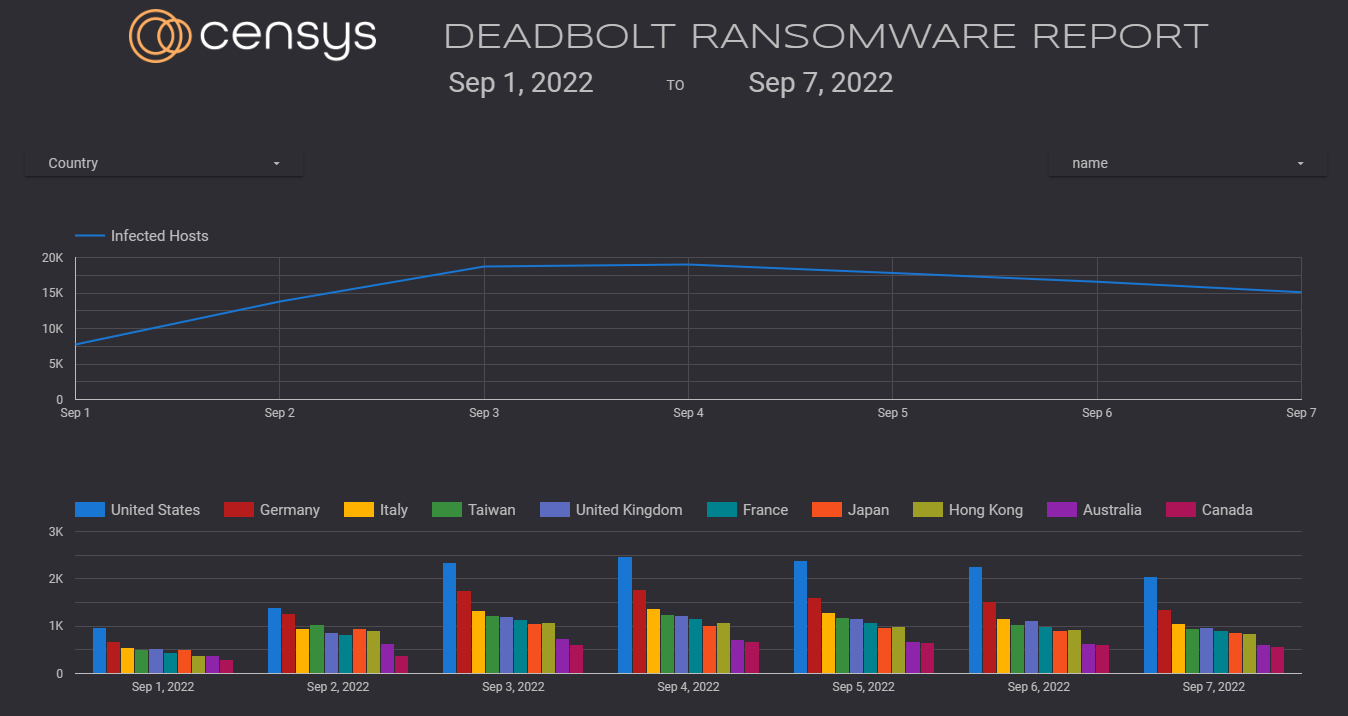The image size is (1348, 716).
Task: Click the Deadbolt Ransomware Report title
Action: click(x=826, y=37)
